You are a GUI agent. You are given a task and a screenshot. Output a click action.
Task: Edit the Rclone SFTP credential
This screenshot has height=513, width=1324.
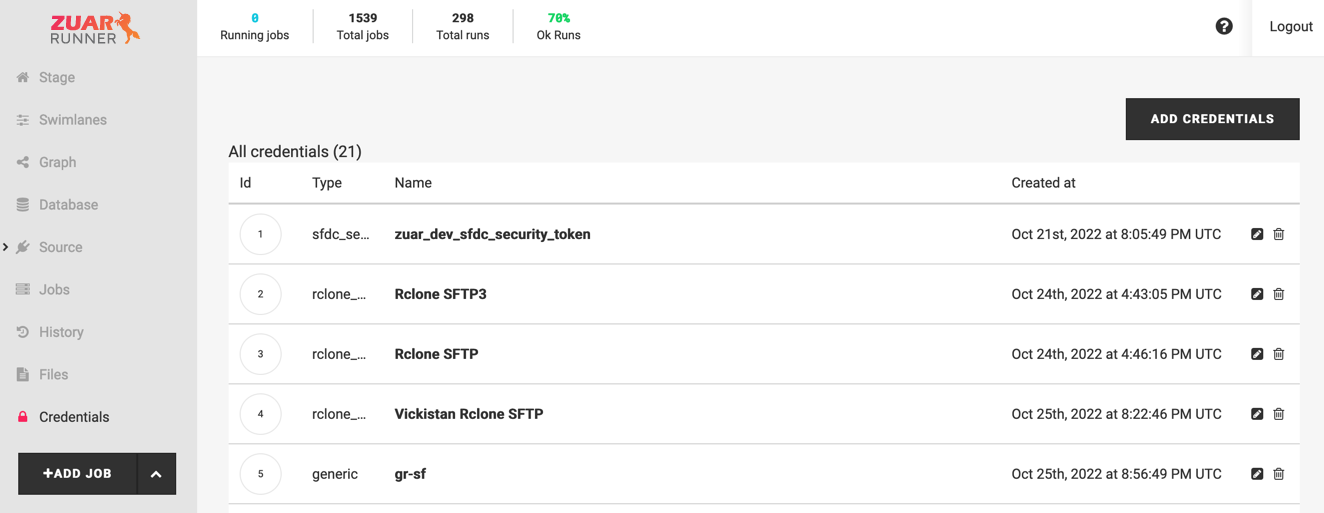coord(1257,354)
